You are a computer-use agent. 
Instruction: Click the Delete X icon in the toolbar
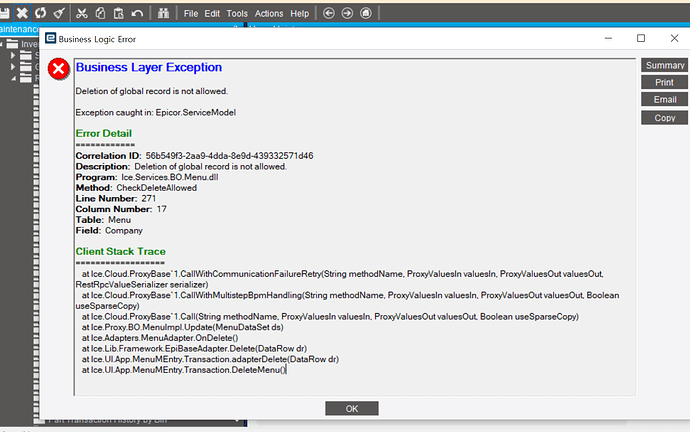coord(22,13)
